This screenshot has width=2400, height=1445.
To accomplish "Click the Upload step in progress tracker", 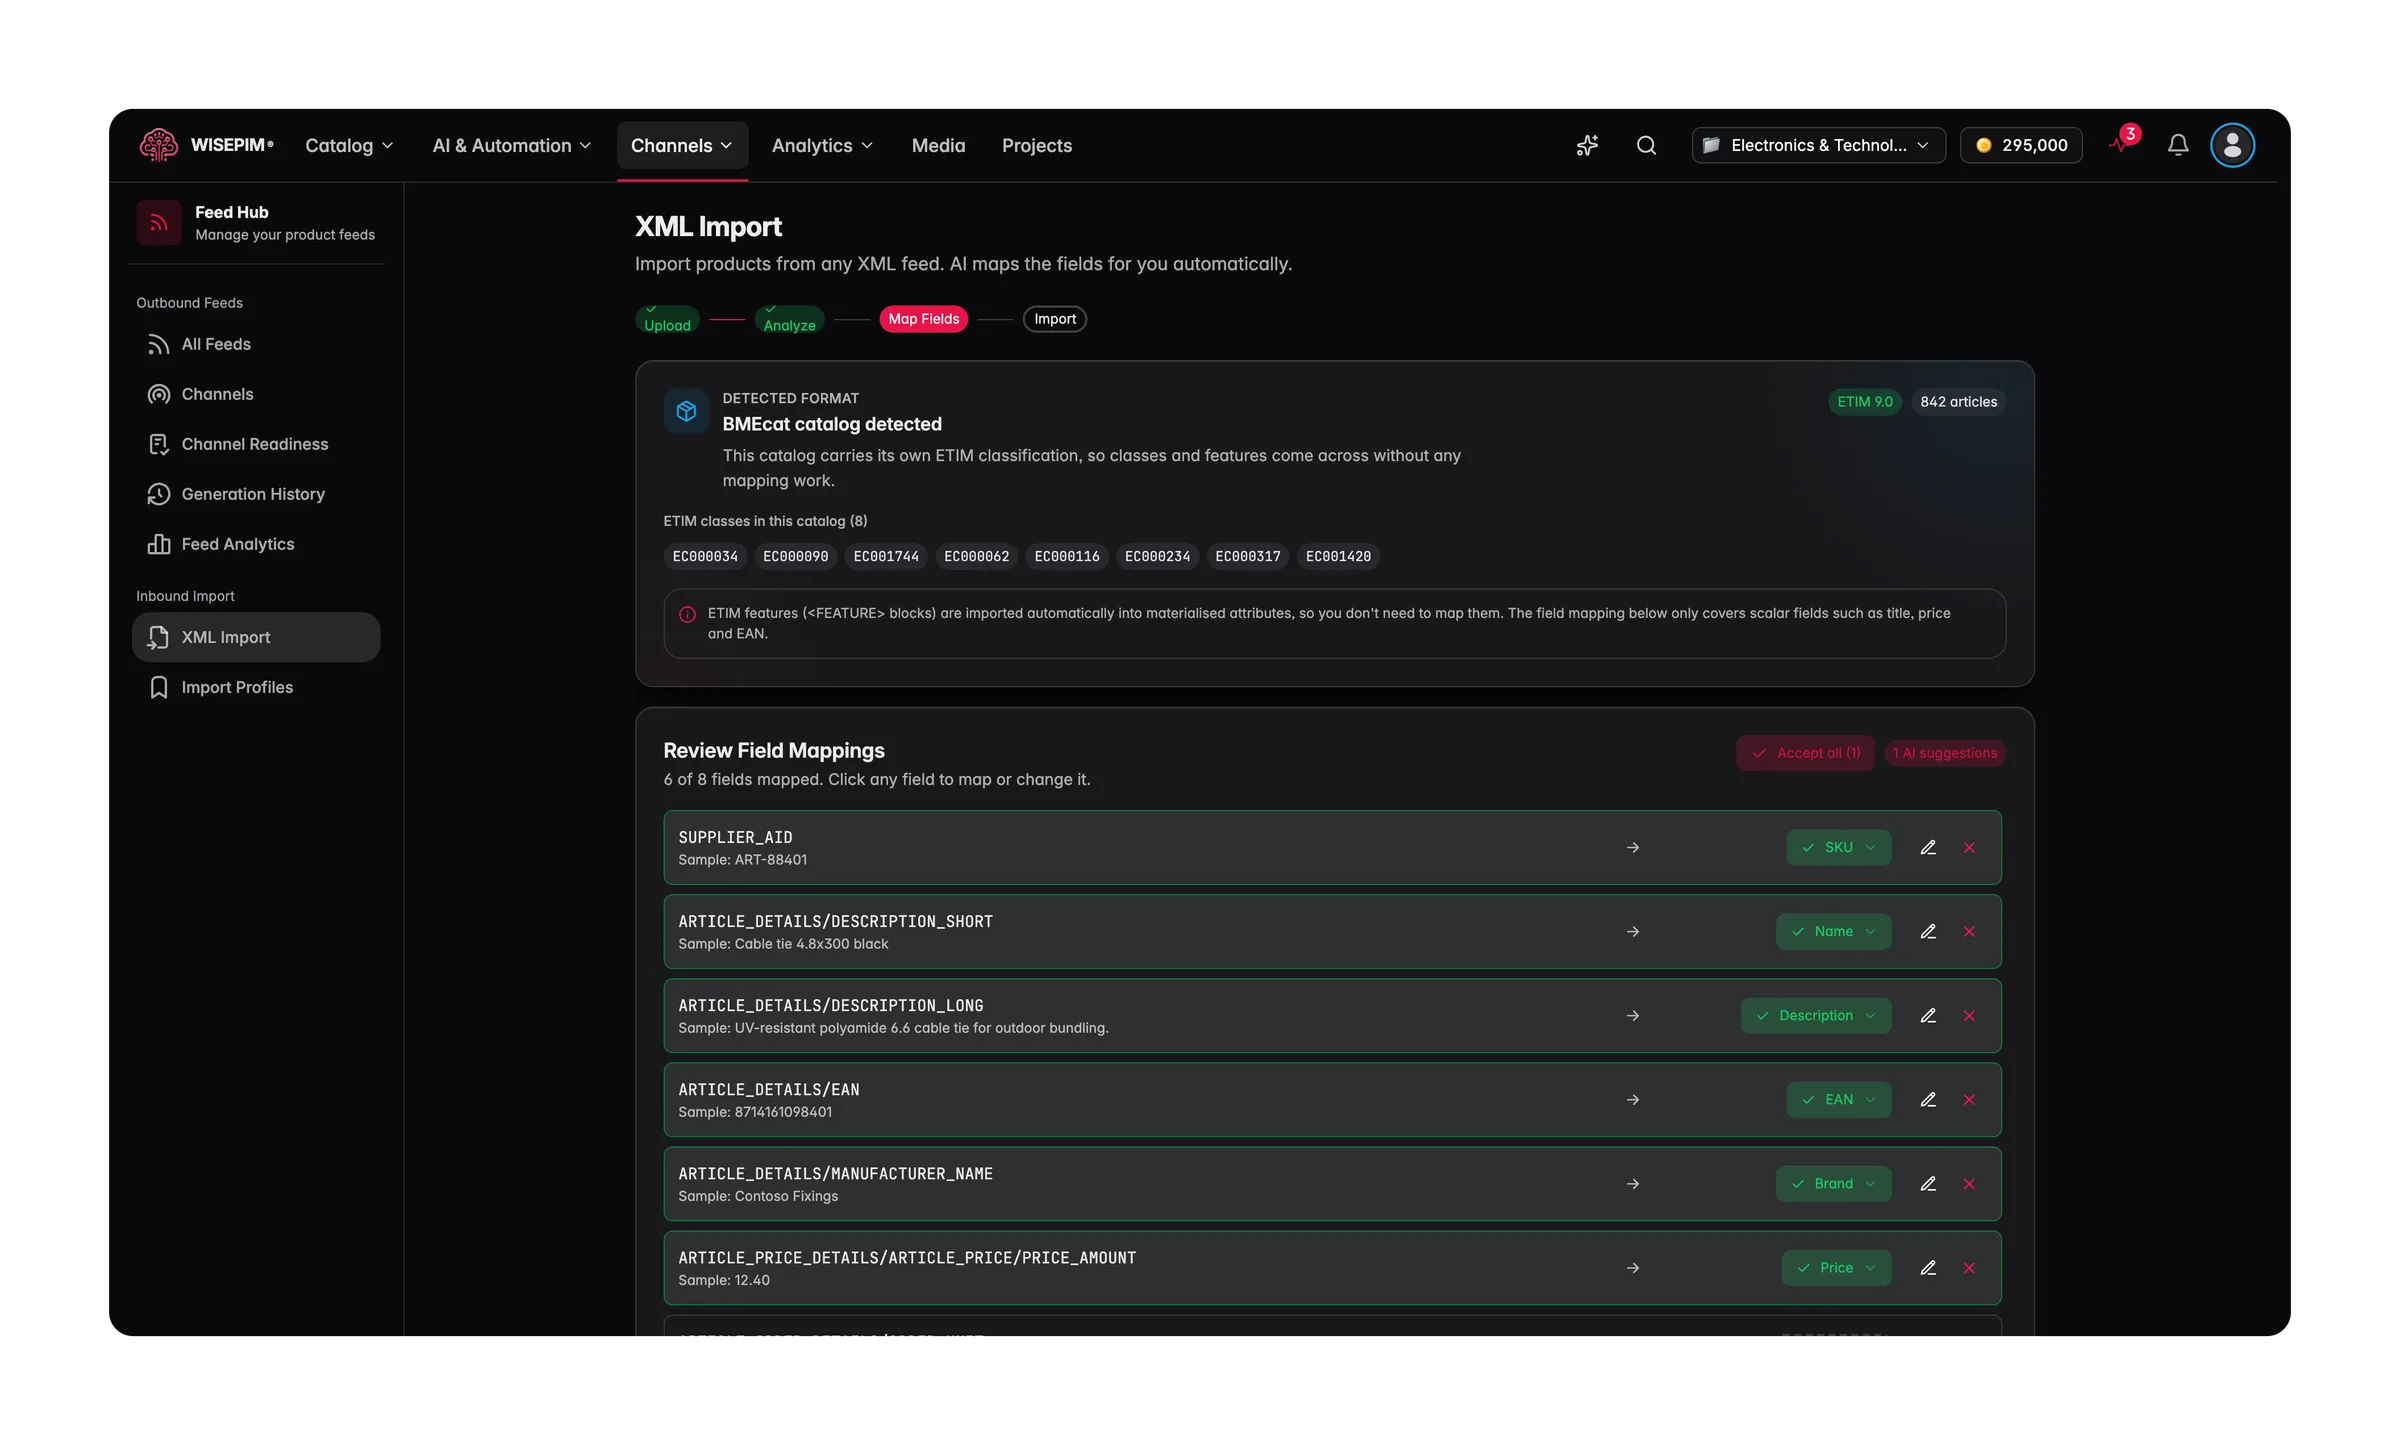I will [667, 319].
